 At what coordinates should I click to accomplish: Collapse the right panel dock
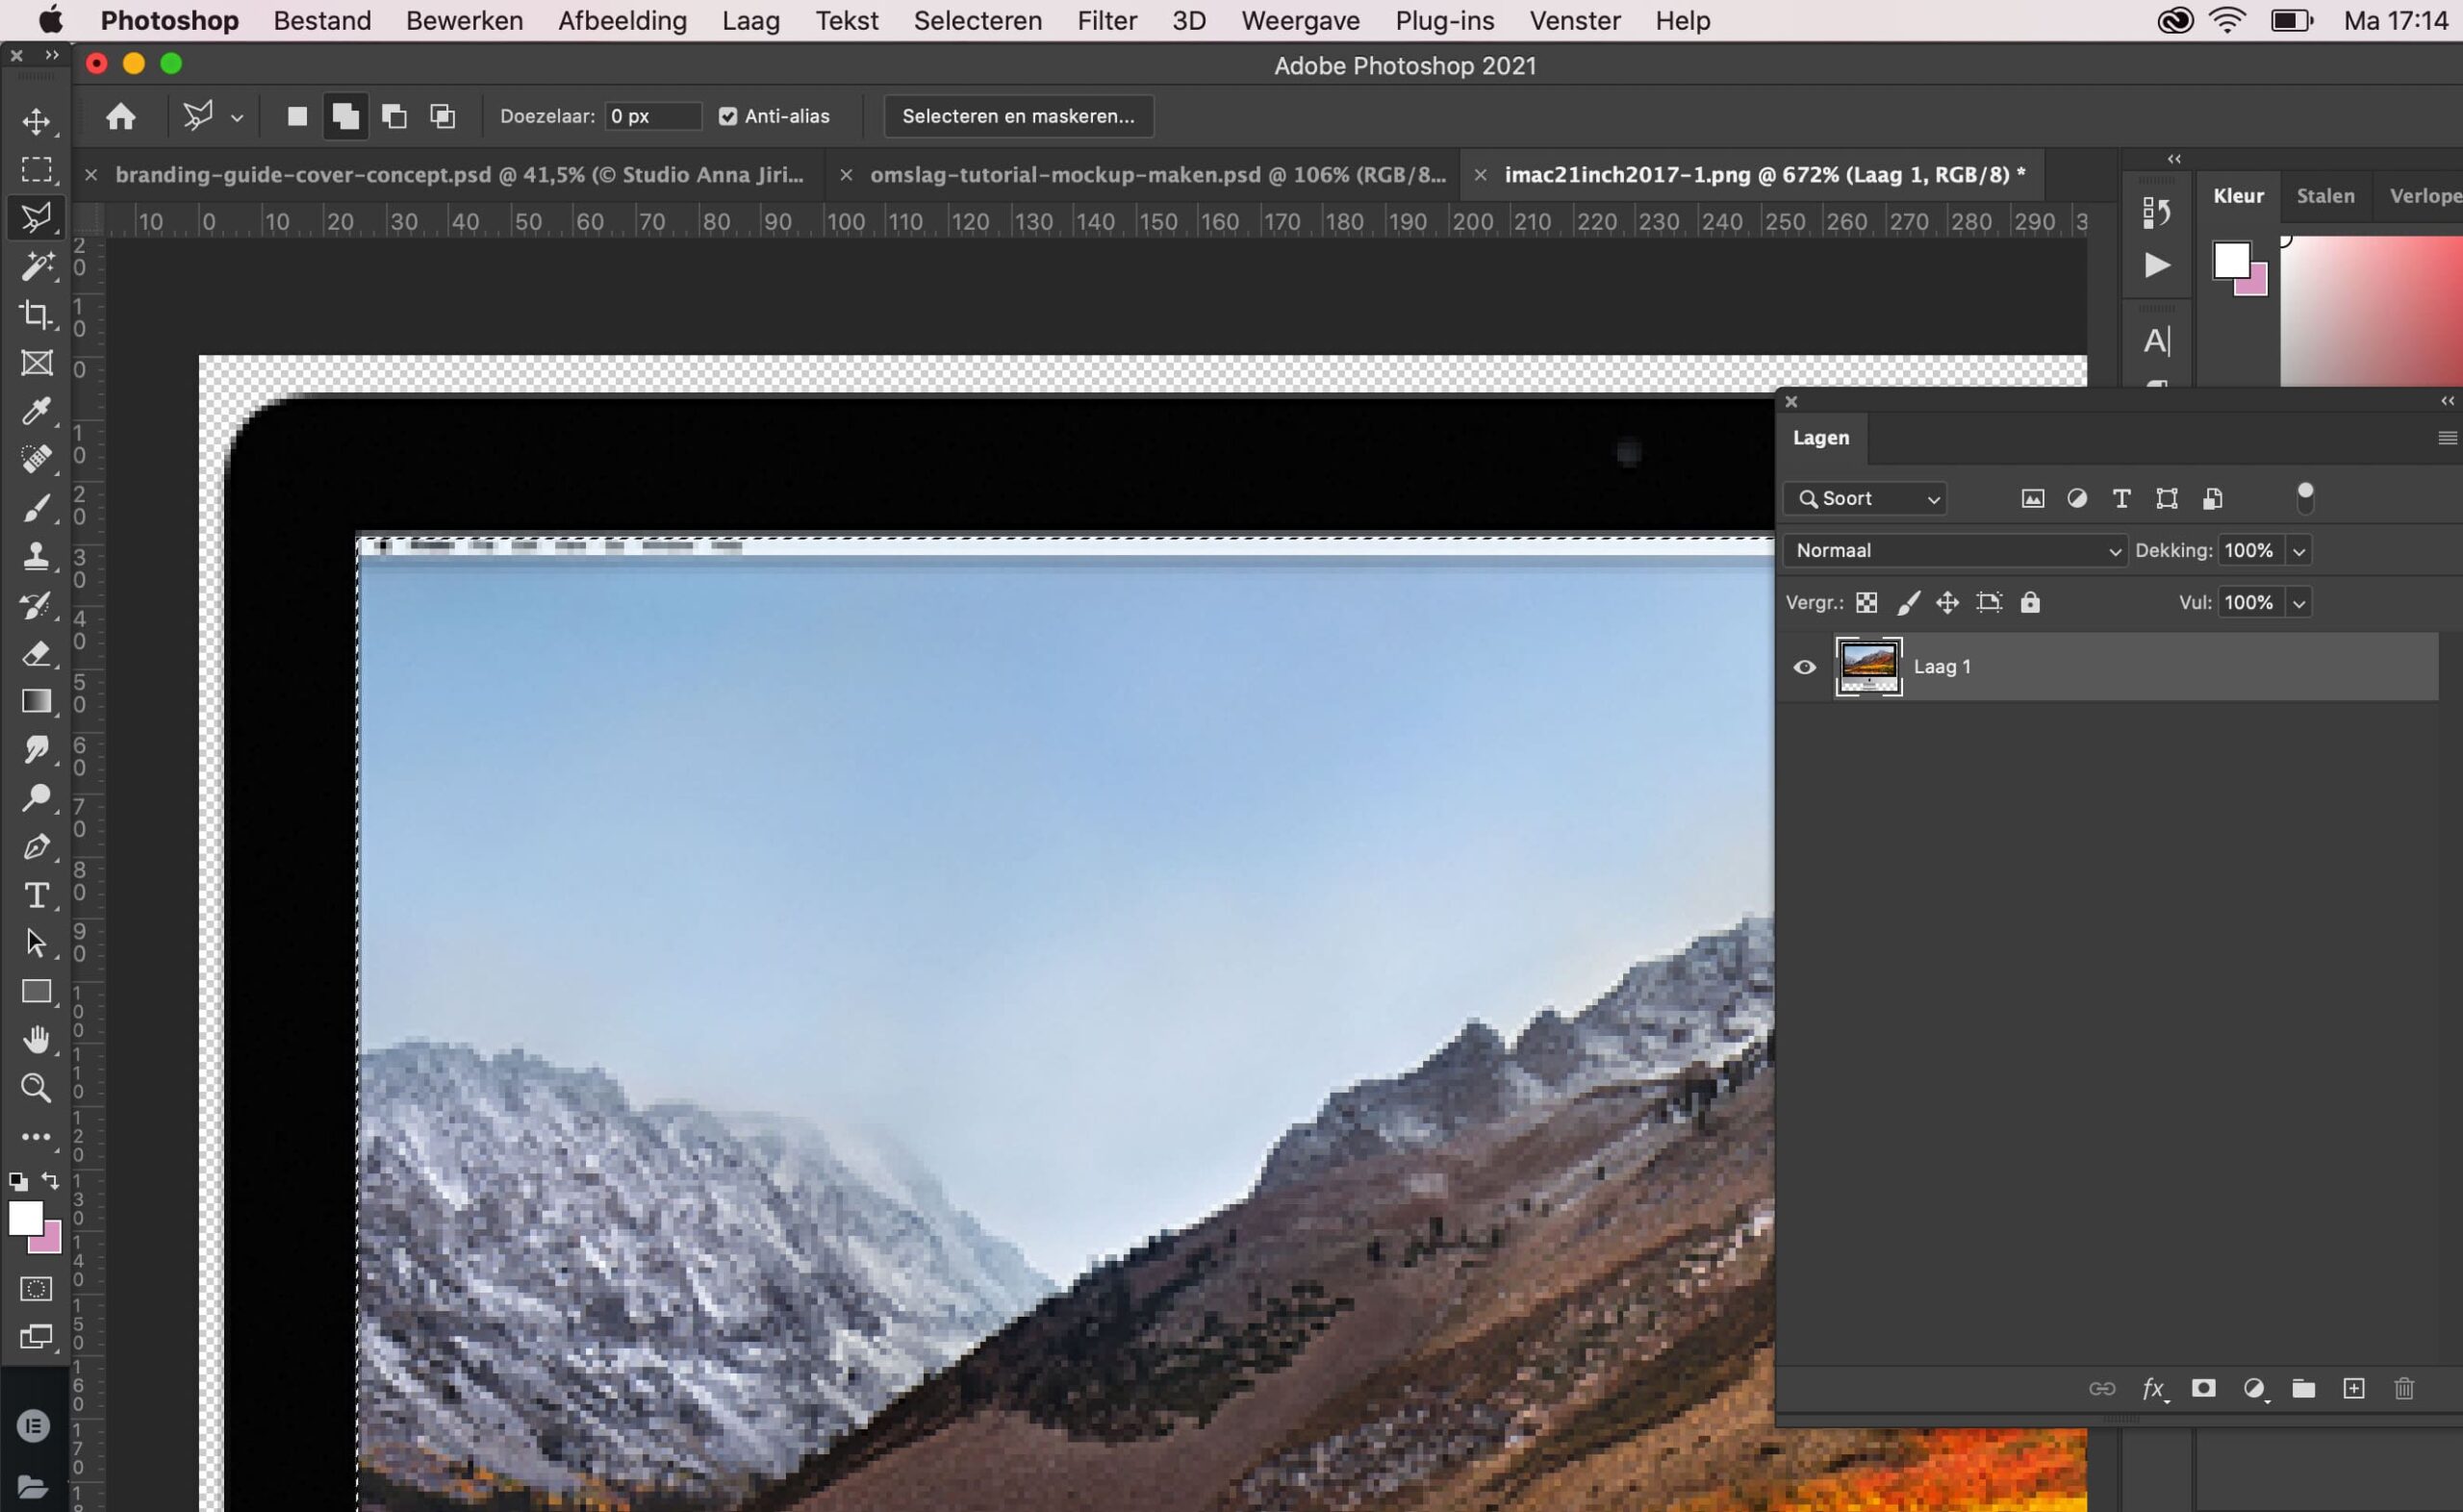pos(2174,159)
